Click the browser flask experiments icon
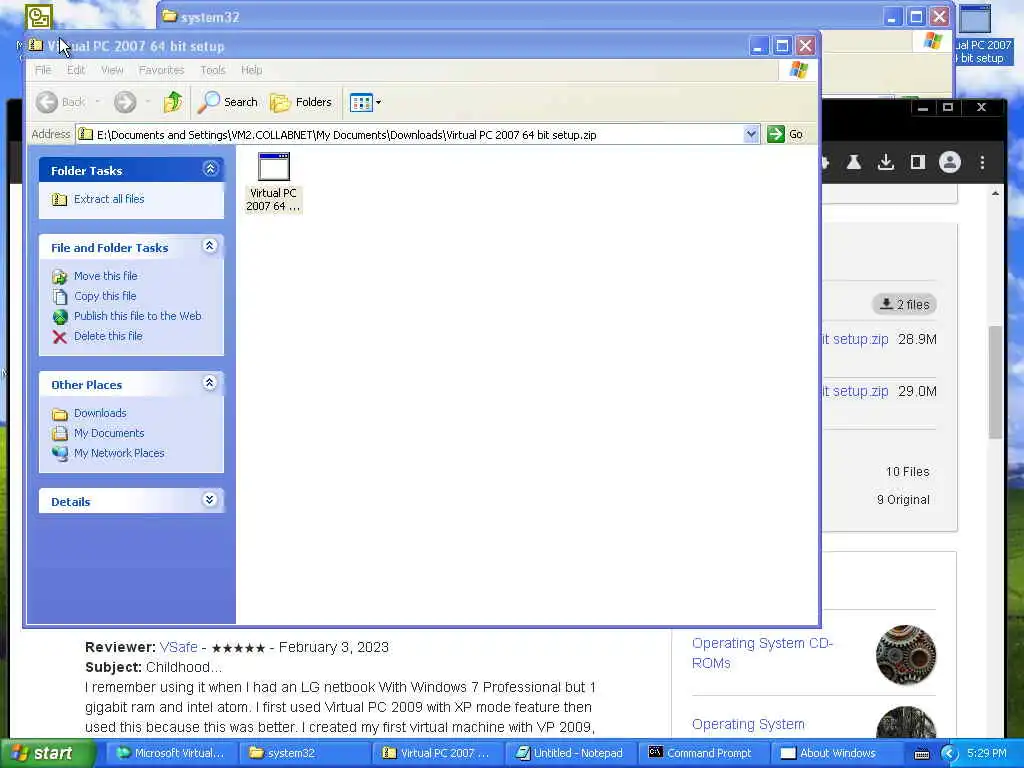The height and width of the screenshot is (768, 1024). [x=854, y=162]
